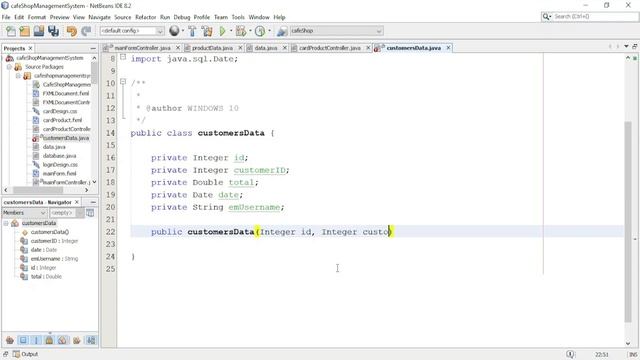The height and width of the screenshot is (360, 640).
Task: Switch to mainFormController.java tab
Action: tap(142, 48)
